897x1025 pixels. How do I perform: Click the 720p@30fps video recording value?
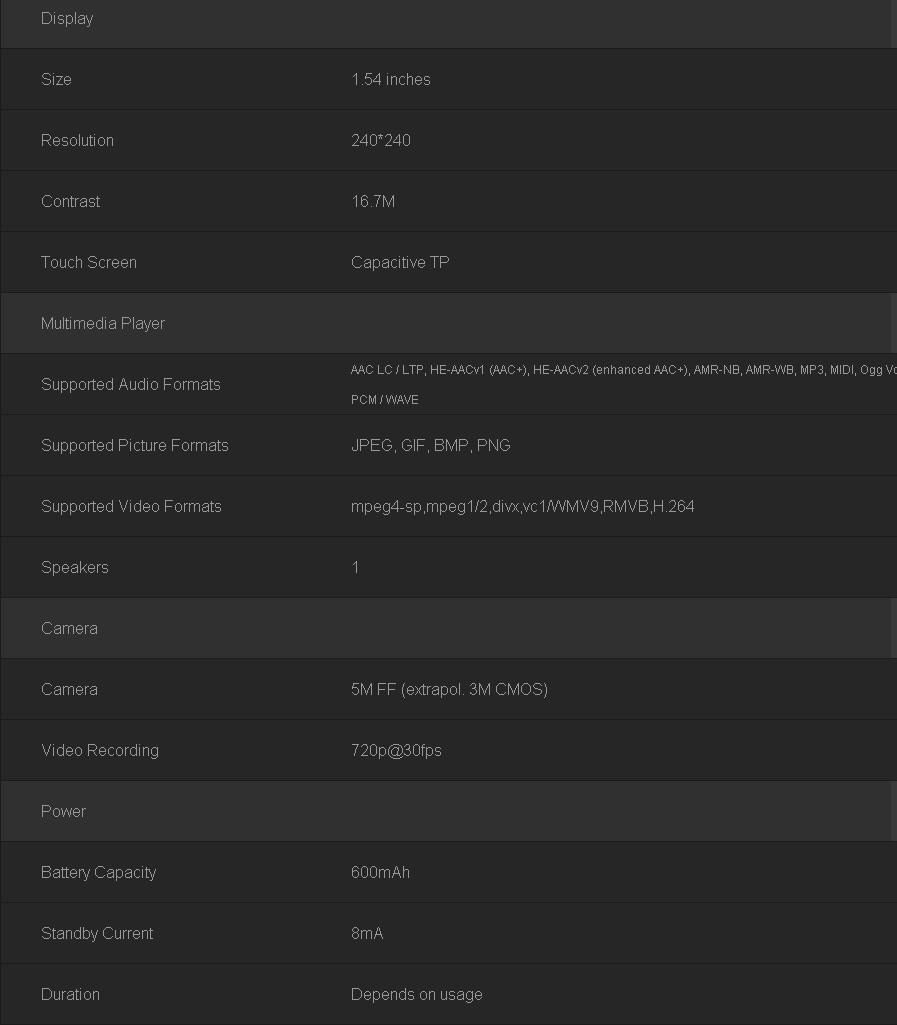pos(396,751)
